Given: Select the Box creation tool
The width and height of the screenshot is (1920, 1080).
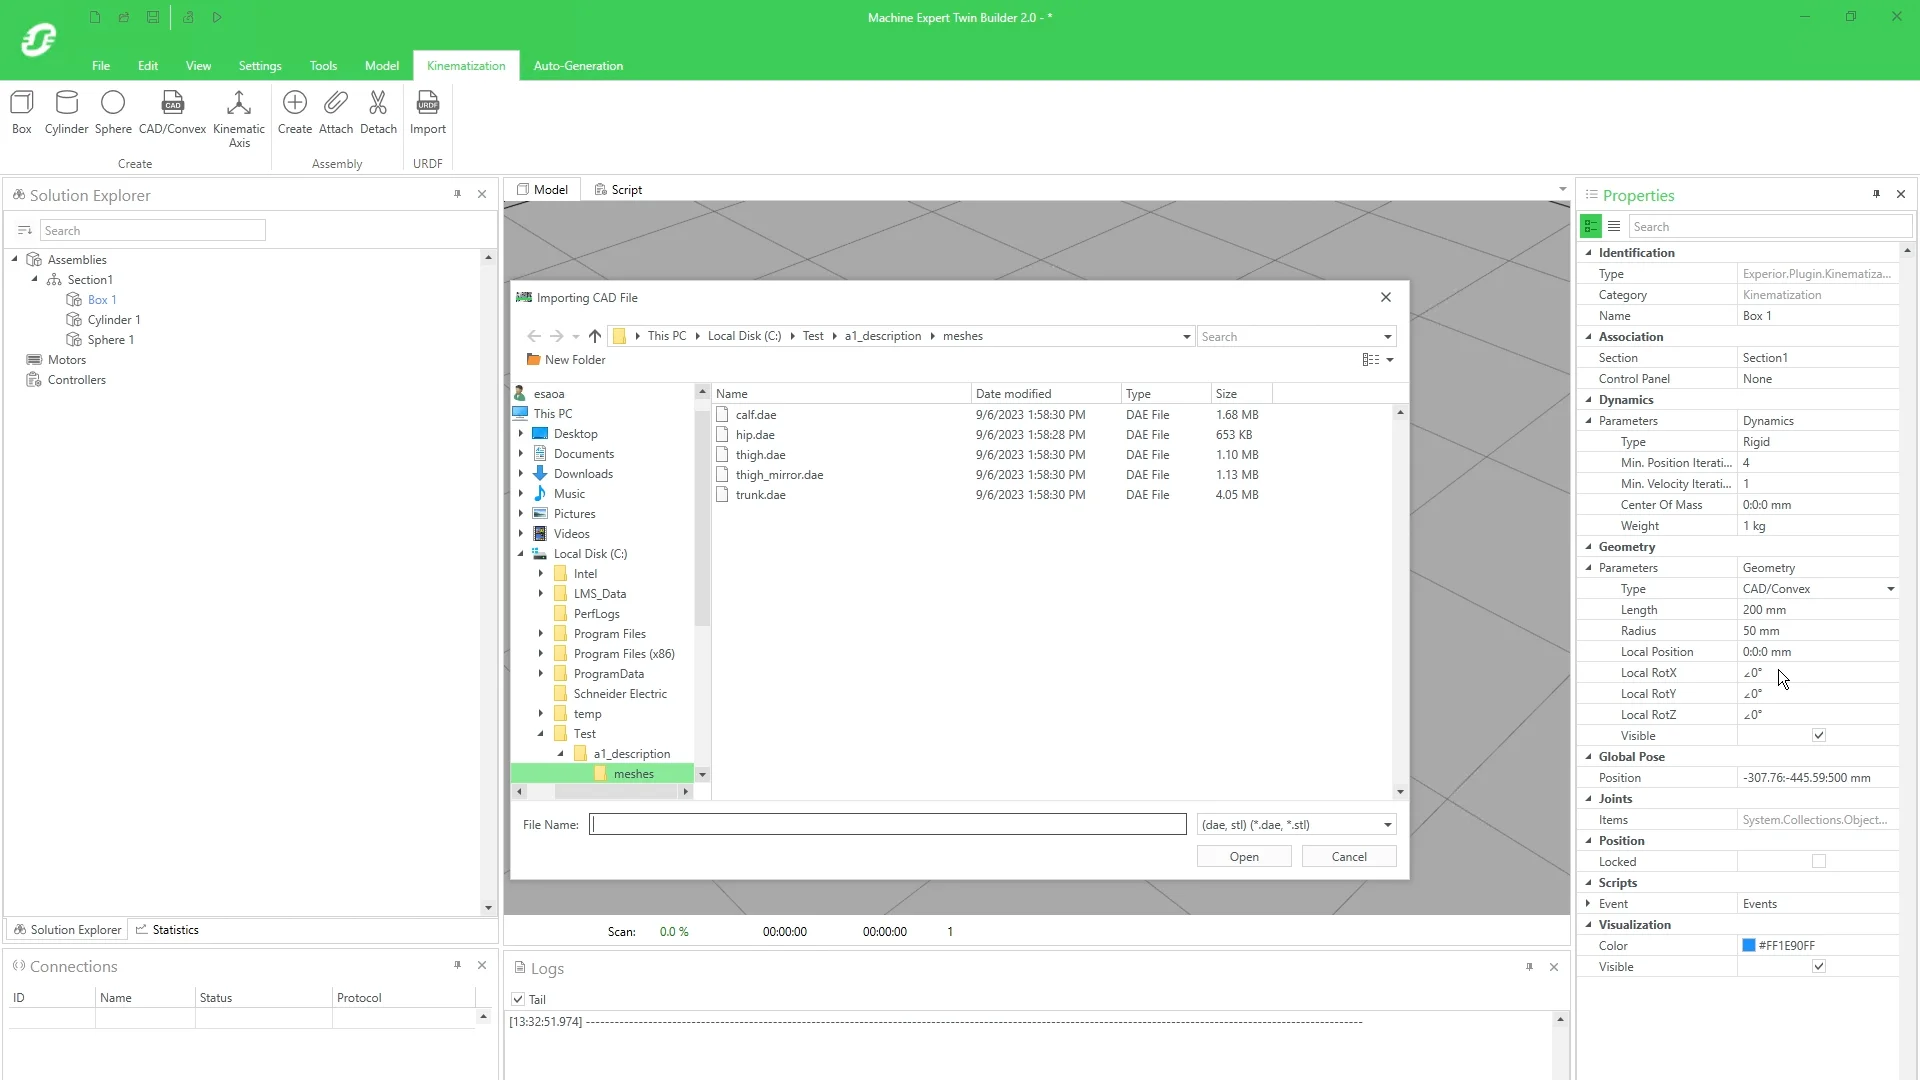Looking at the screenshot, I should tap(21, 112).
